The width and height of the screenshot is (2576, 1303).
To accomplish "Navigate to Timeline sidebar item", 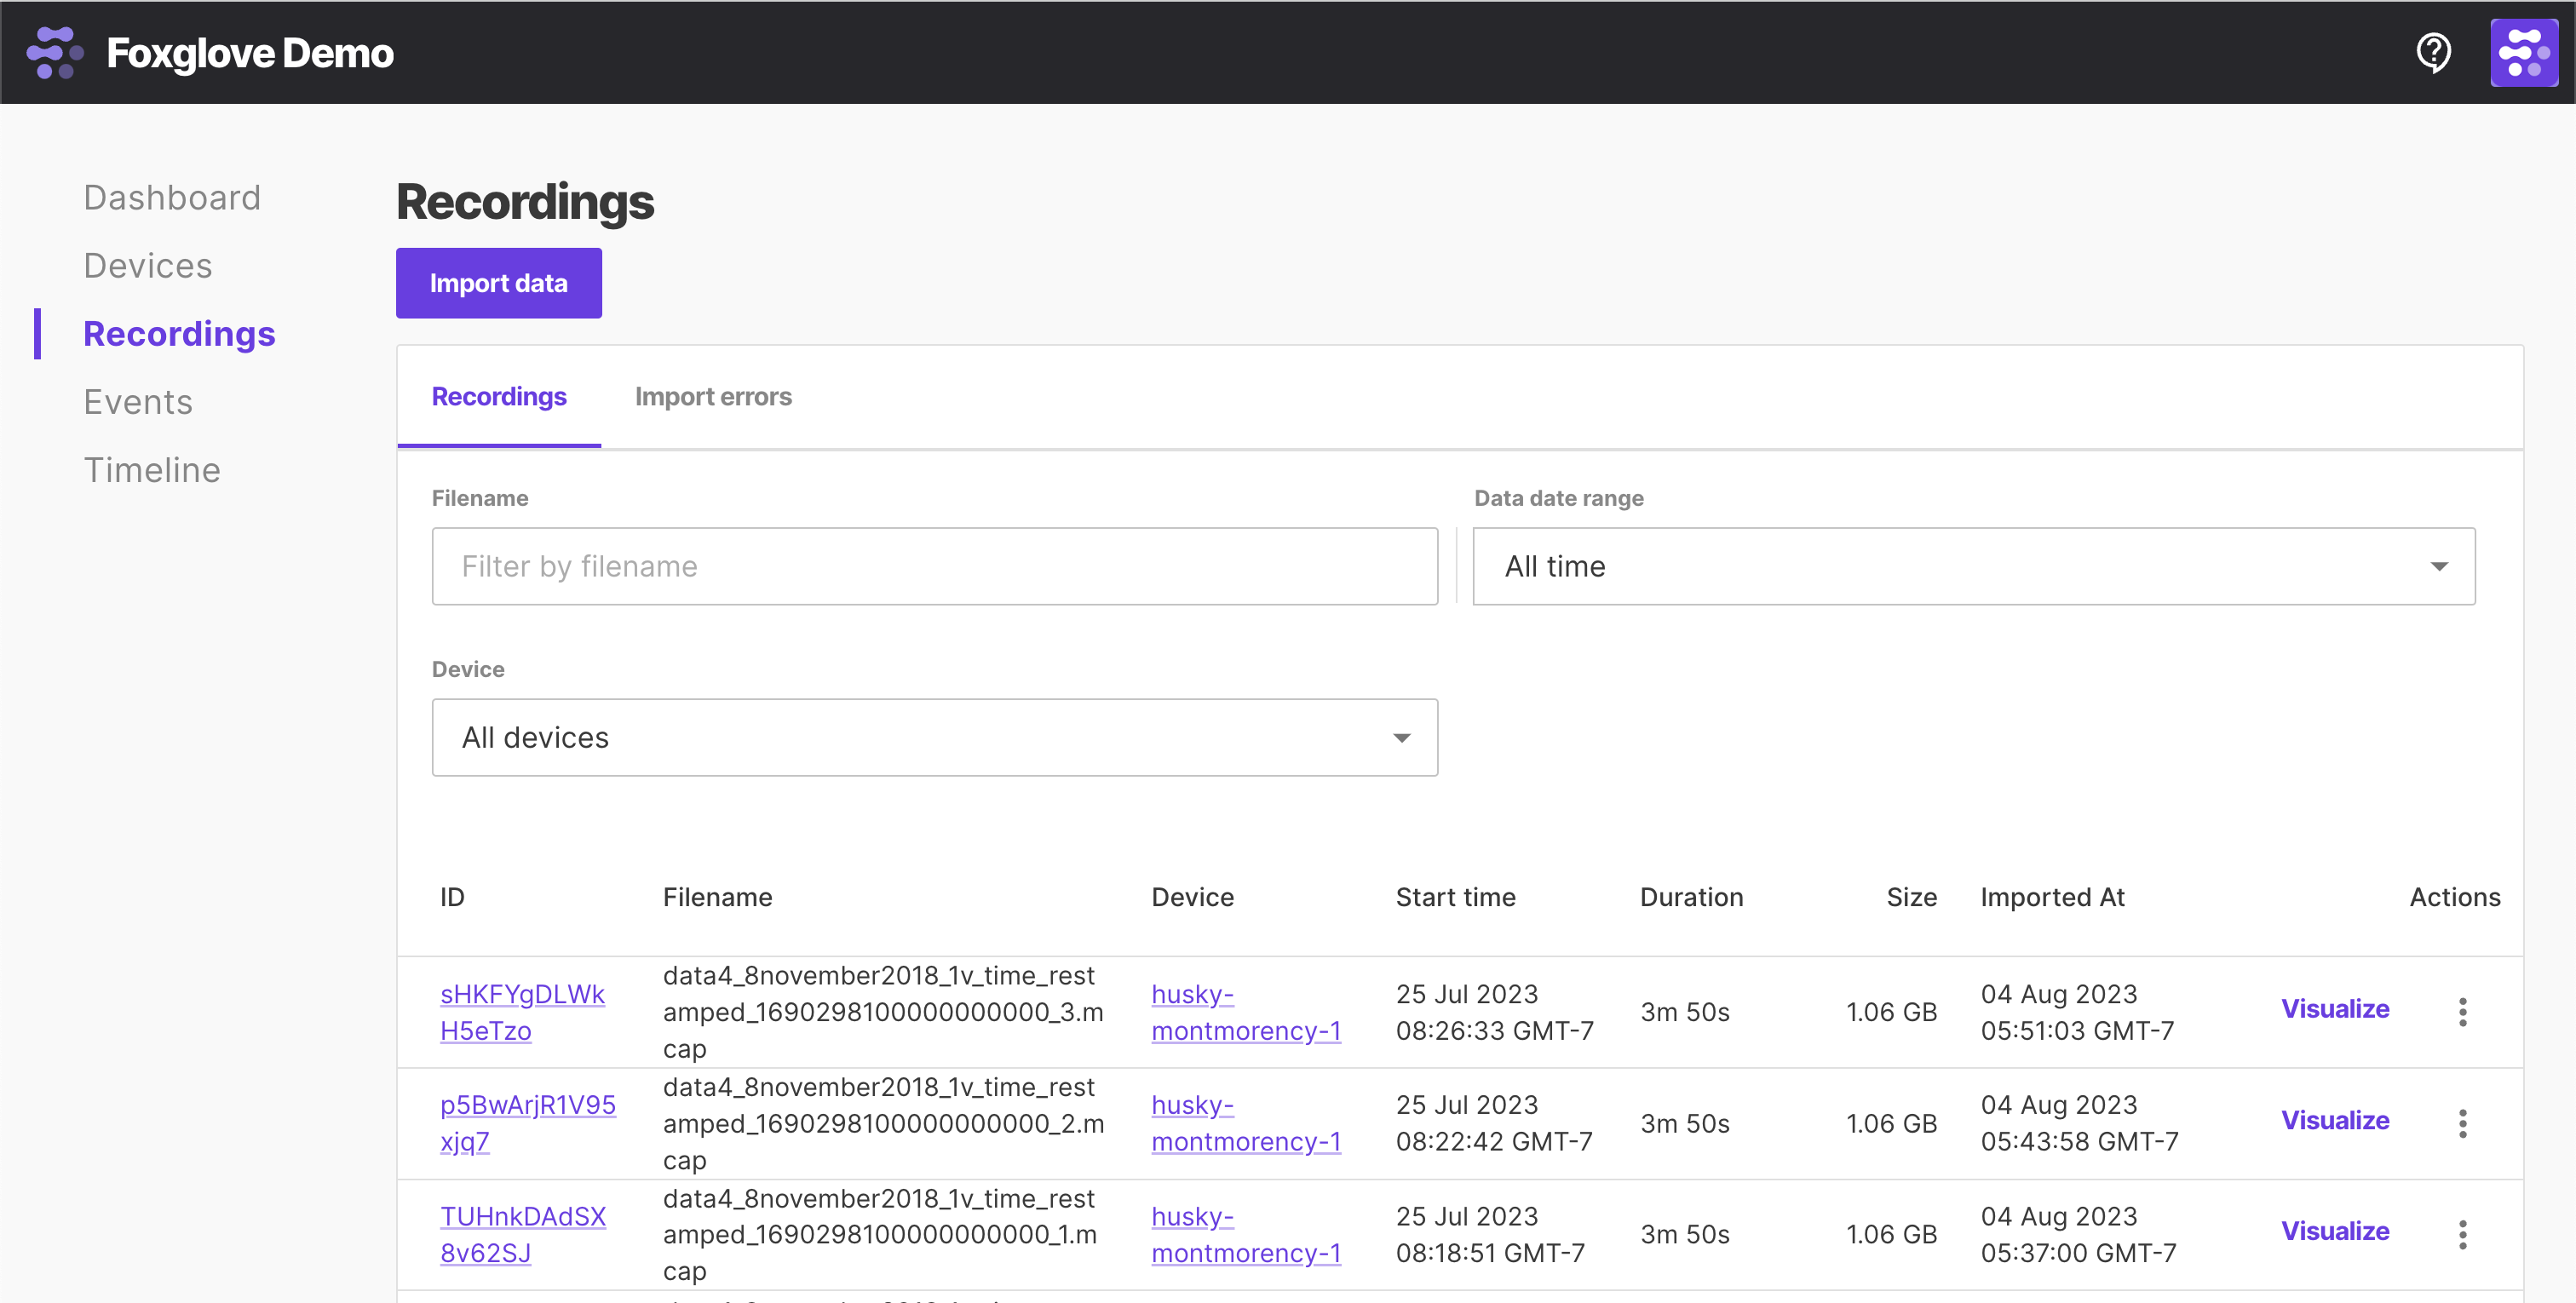I will [152, 467].
